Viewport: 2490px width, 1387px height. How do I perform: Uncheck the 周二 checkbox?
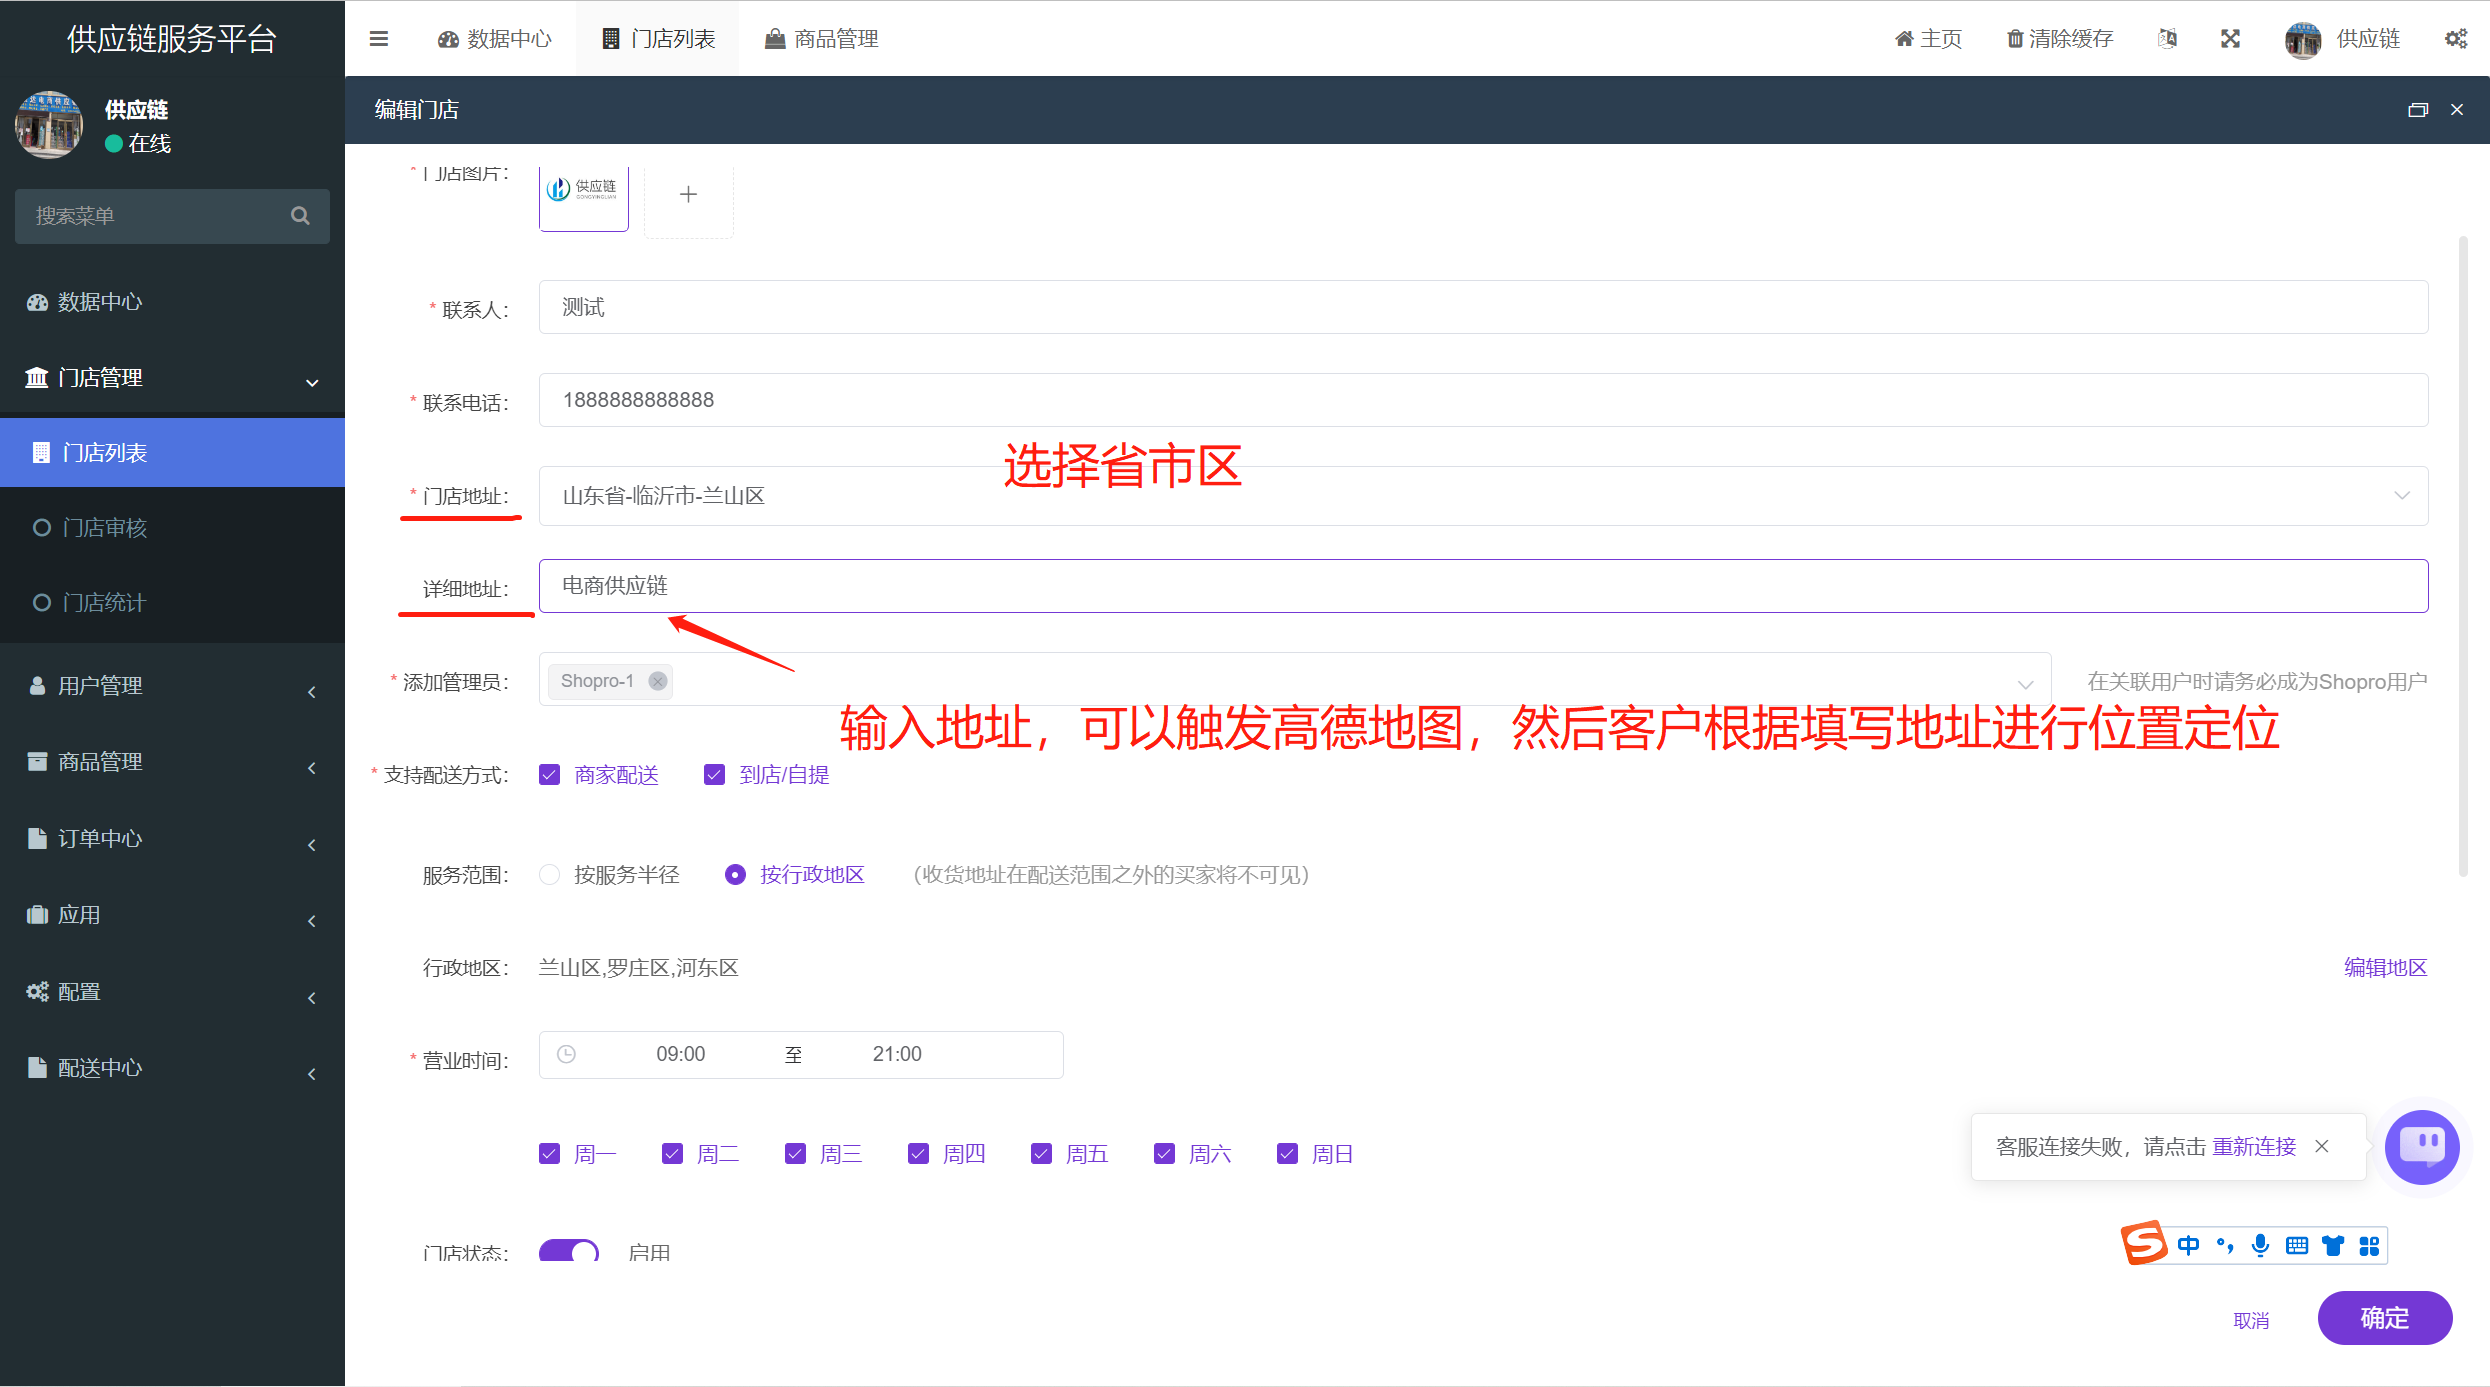point(672,1154)
